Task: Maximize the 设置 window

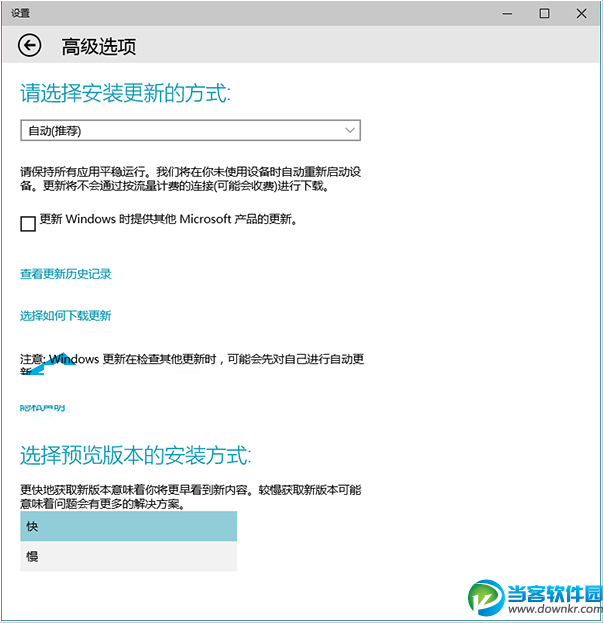Action: pos(544,14)
